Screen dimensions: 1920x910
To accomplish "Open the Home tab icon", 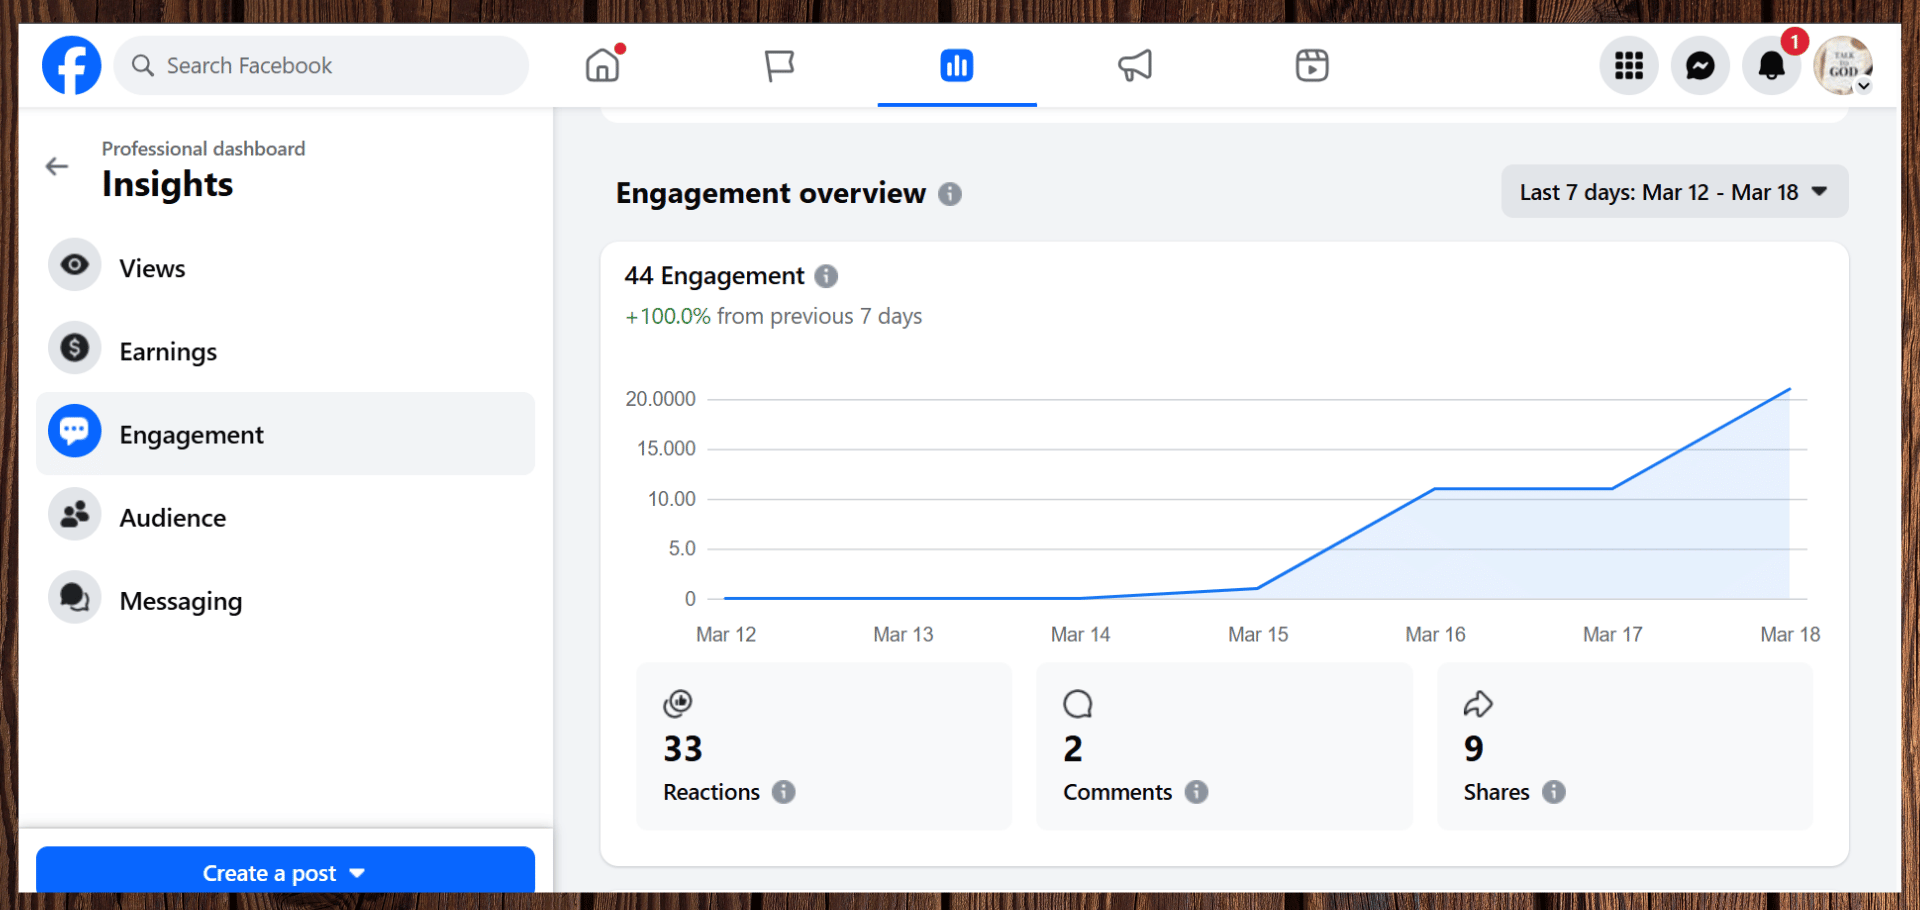I will coord(603,66).
